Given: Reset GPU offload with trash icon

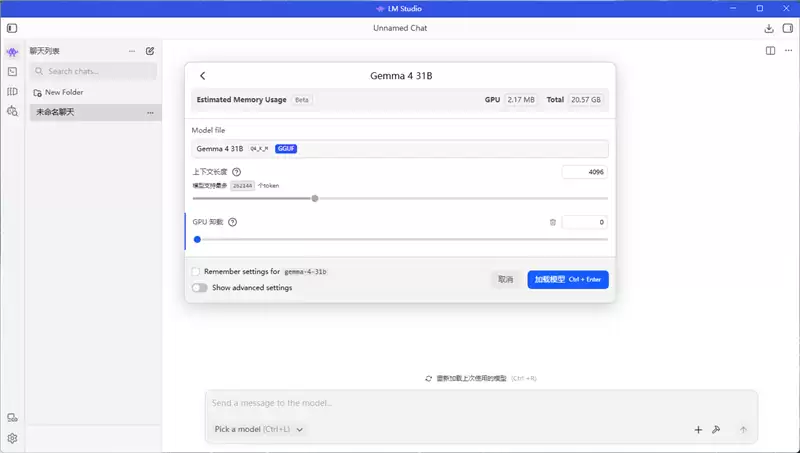Looking at the screenshot, I should pyautogui.click(x=553, y=222).
